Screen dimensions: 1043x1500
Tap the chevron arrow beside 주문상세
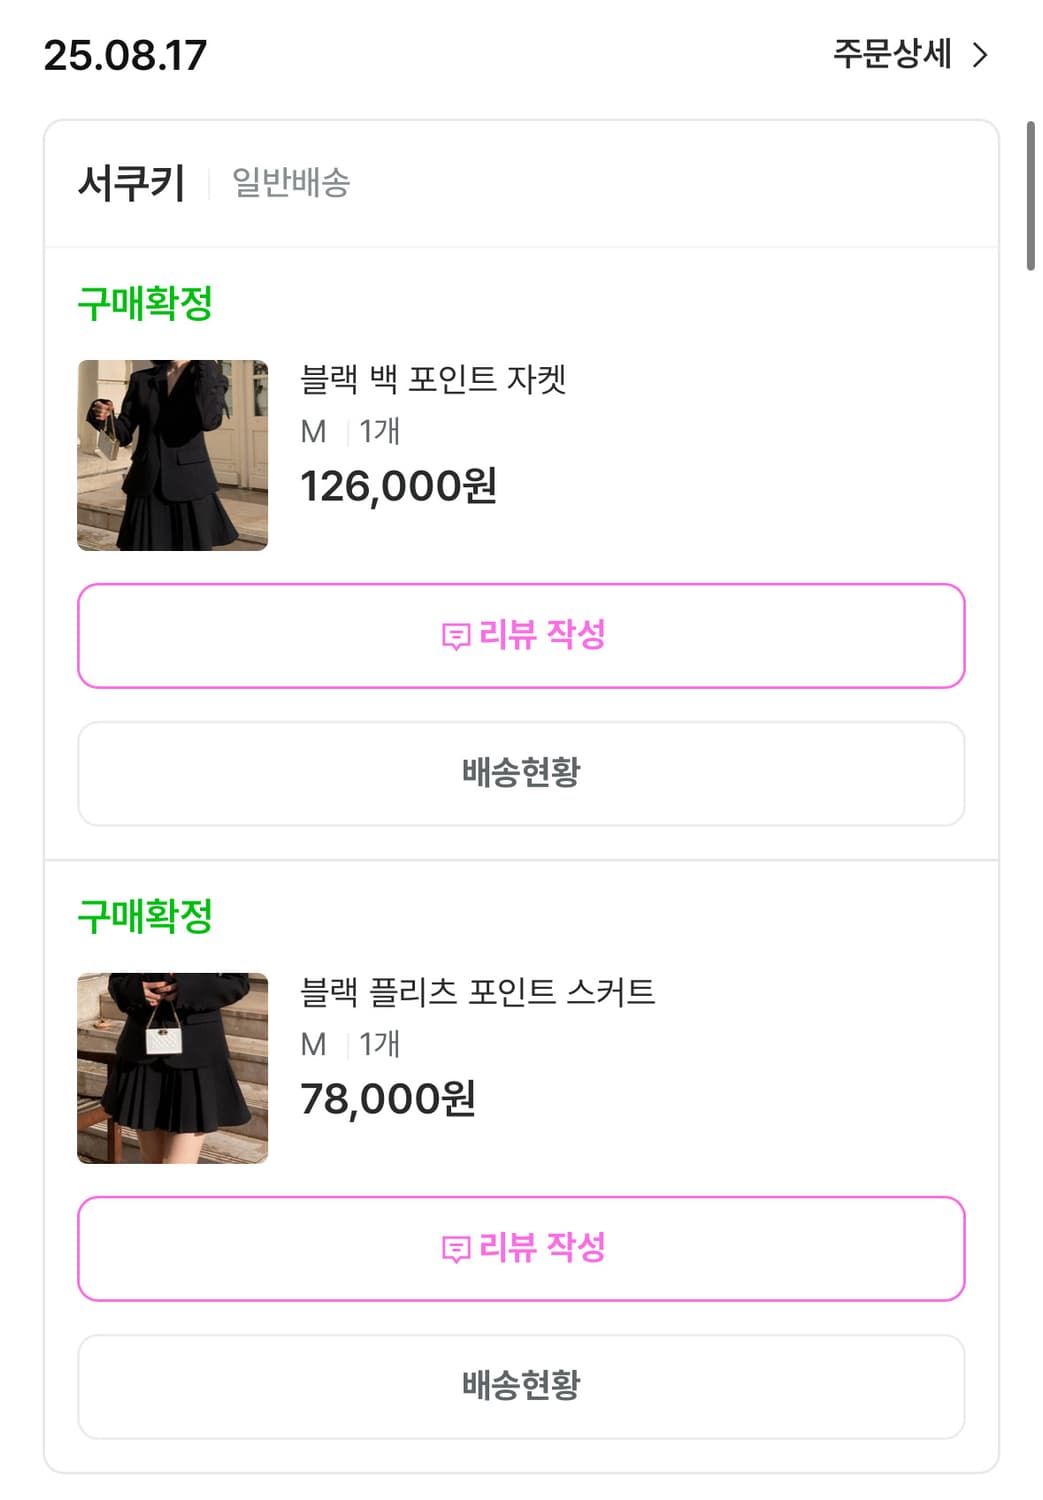point(980,55)
